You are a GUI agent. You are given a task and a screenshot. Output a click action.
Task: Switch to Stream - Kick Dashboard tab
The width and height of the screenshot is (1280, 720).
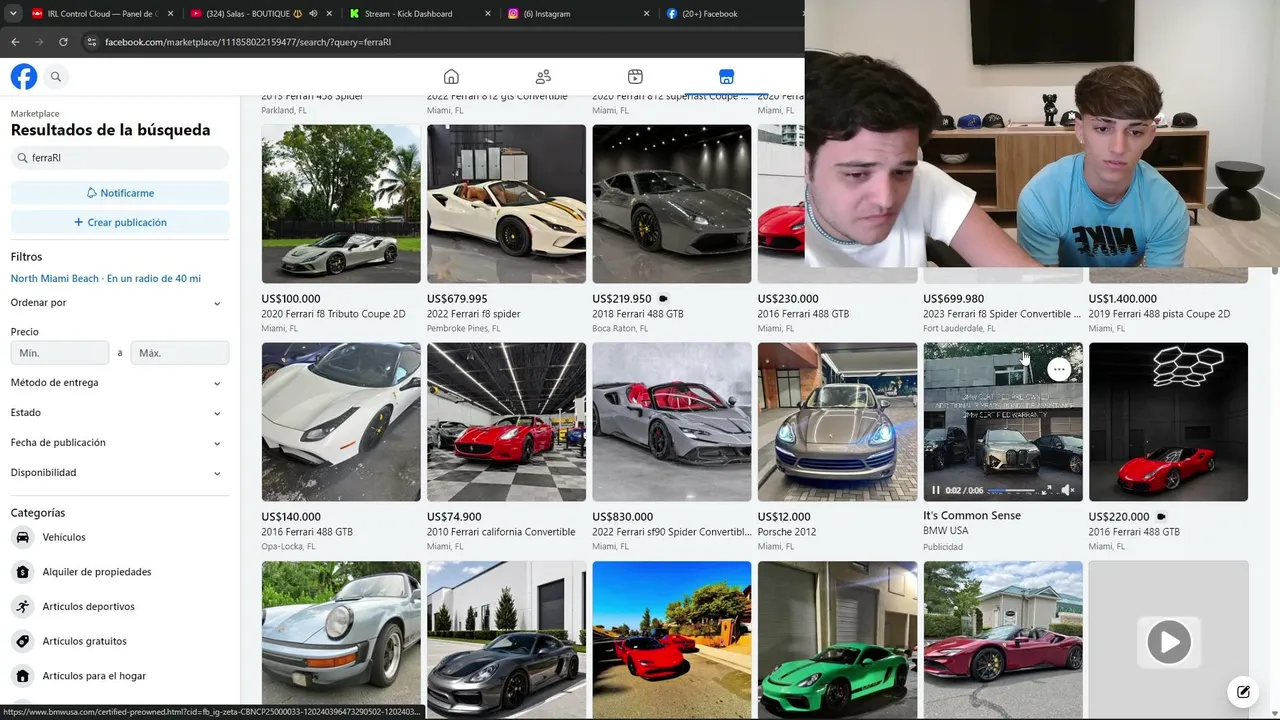click(x=419, y=14)
